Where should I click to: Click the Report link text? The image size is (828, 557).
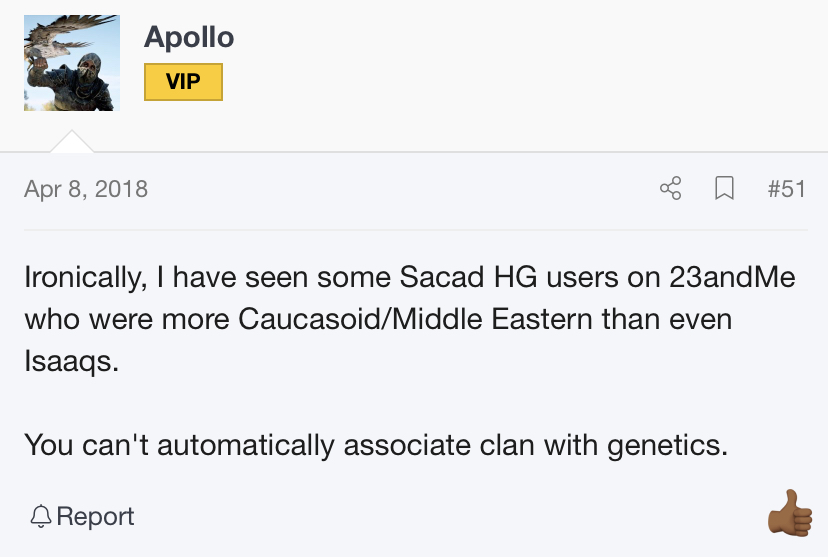tap(96, 517)
